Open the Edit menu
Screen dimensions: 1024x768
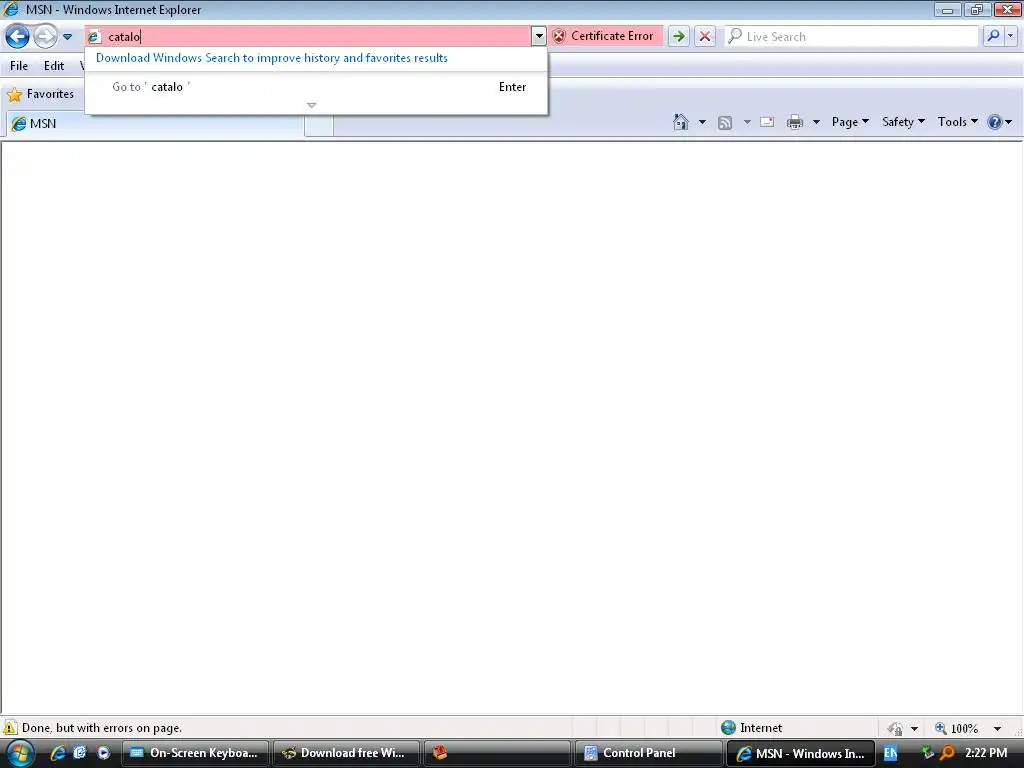(x=54, y=65)
